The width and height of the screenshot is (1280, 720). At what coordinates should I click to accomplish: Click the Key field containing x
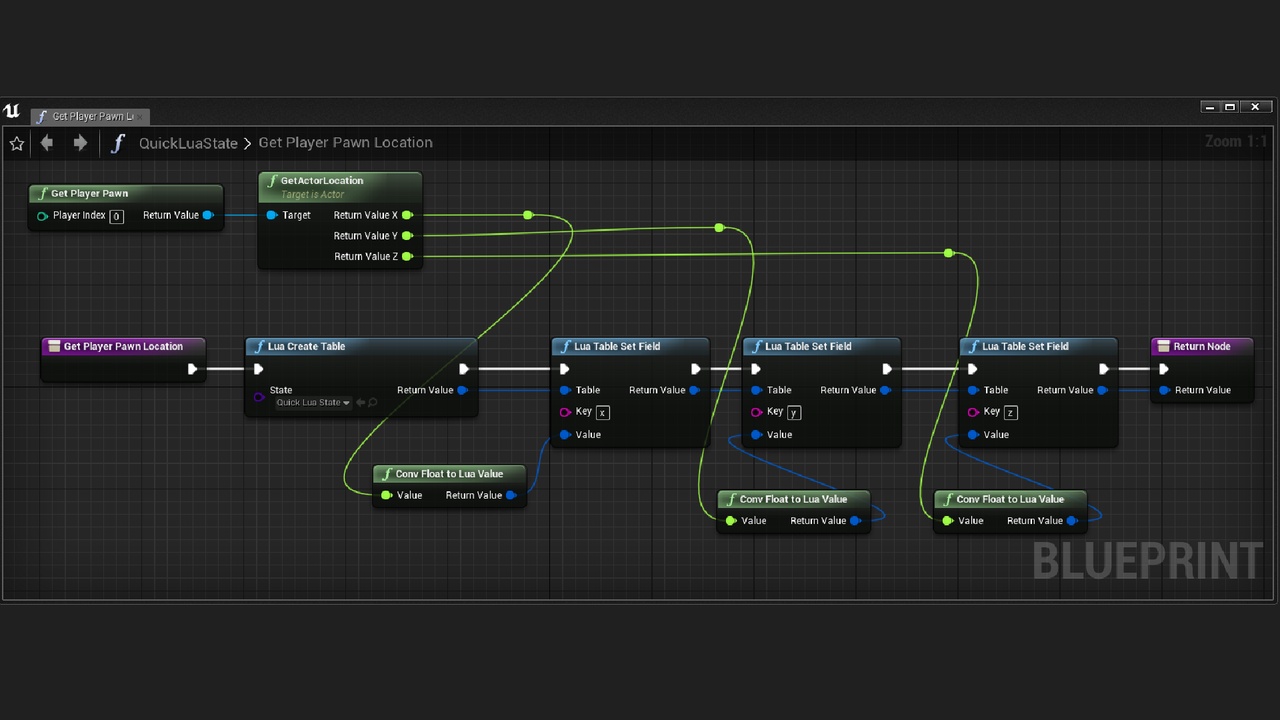click(602, 412)
